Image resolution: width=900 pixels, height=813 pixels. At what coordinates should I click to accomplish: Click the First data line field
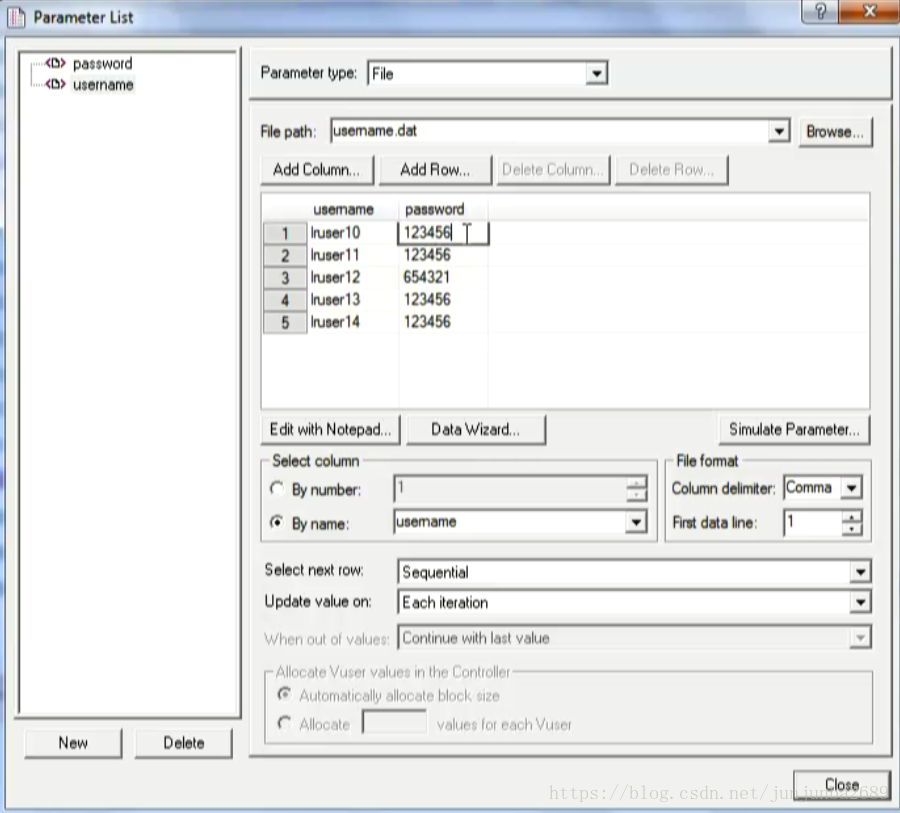813,522
